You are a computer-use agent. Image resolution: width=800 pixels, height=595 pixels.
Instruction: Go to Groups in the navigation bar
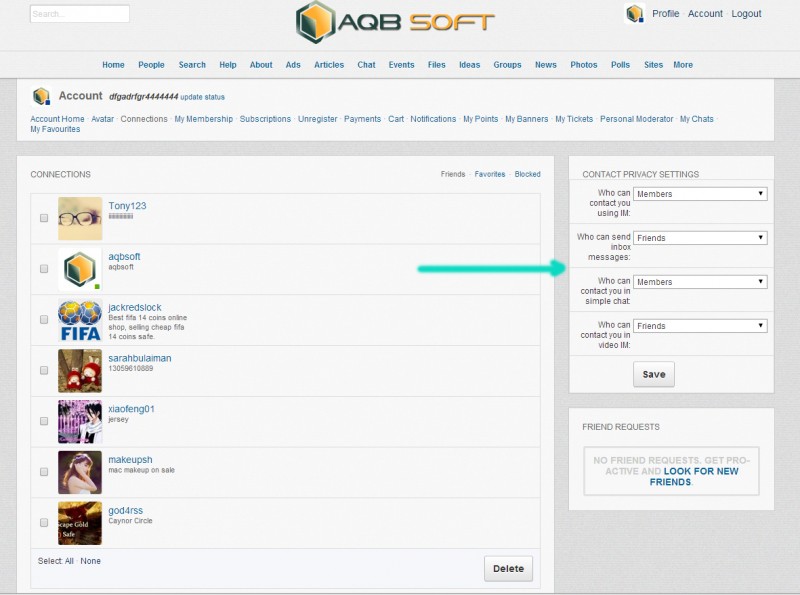[507, 65]
